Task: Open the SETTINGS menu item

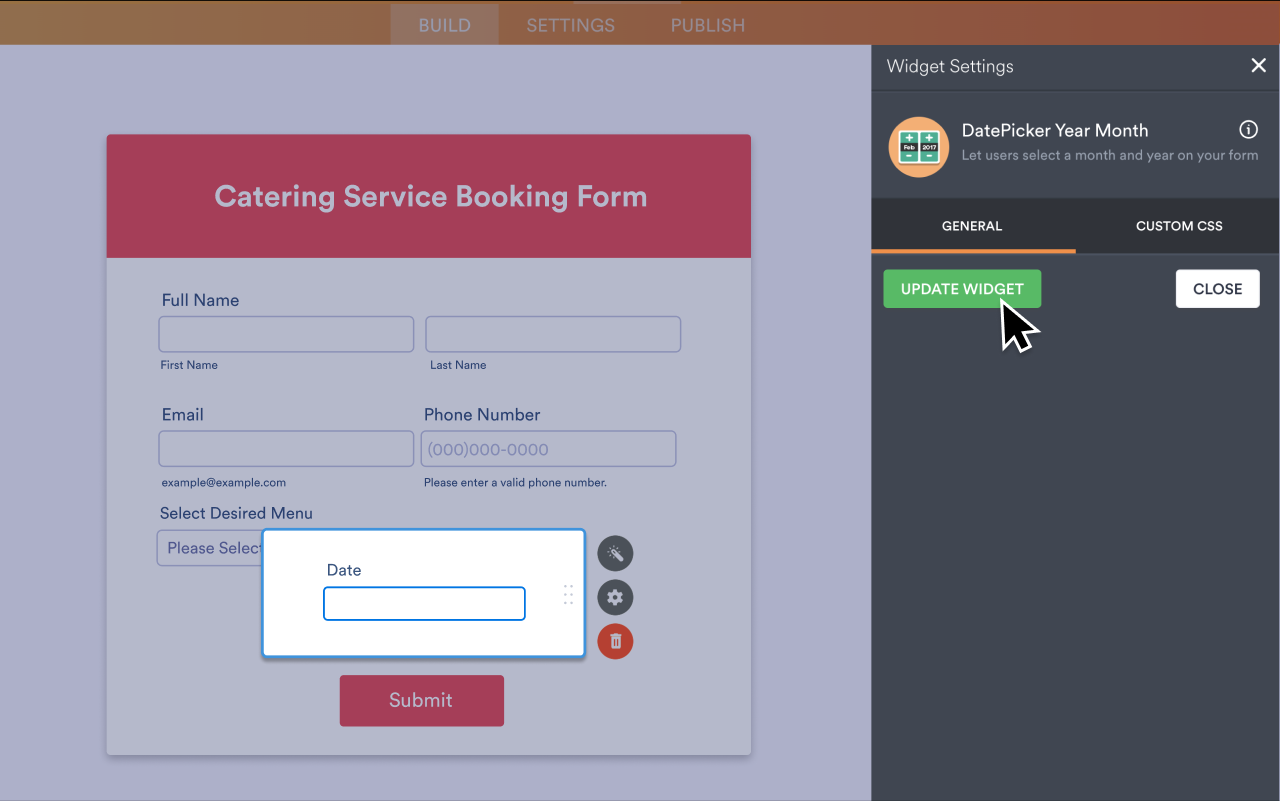Action: (x=570, y=24)
